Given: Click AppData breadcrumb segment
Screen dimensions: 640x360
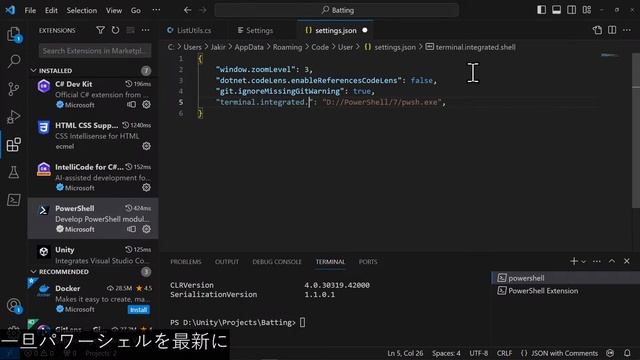Looking at the screenshot, I should (x=249, y=47).
